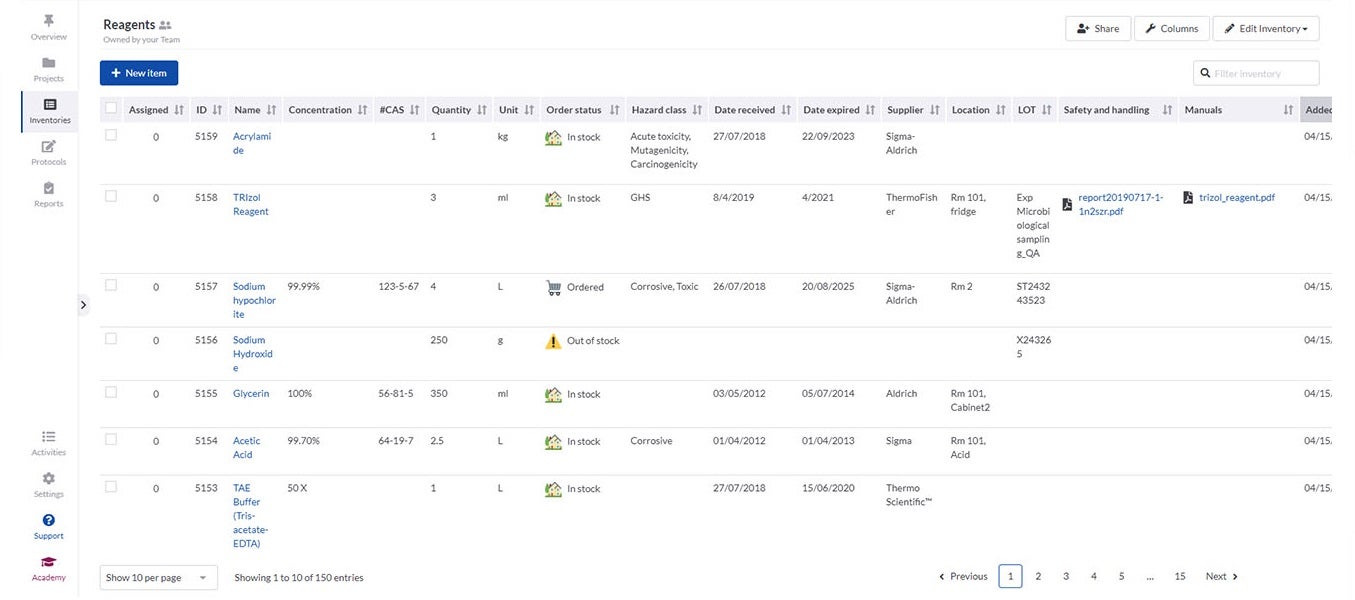The width and height of the screenshot is (1355, 600).
Task: Open the Edit Inventory dropdown
Action: (x=1265, y=29)
